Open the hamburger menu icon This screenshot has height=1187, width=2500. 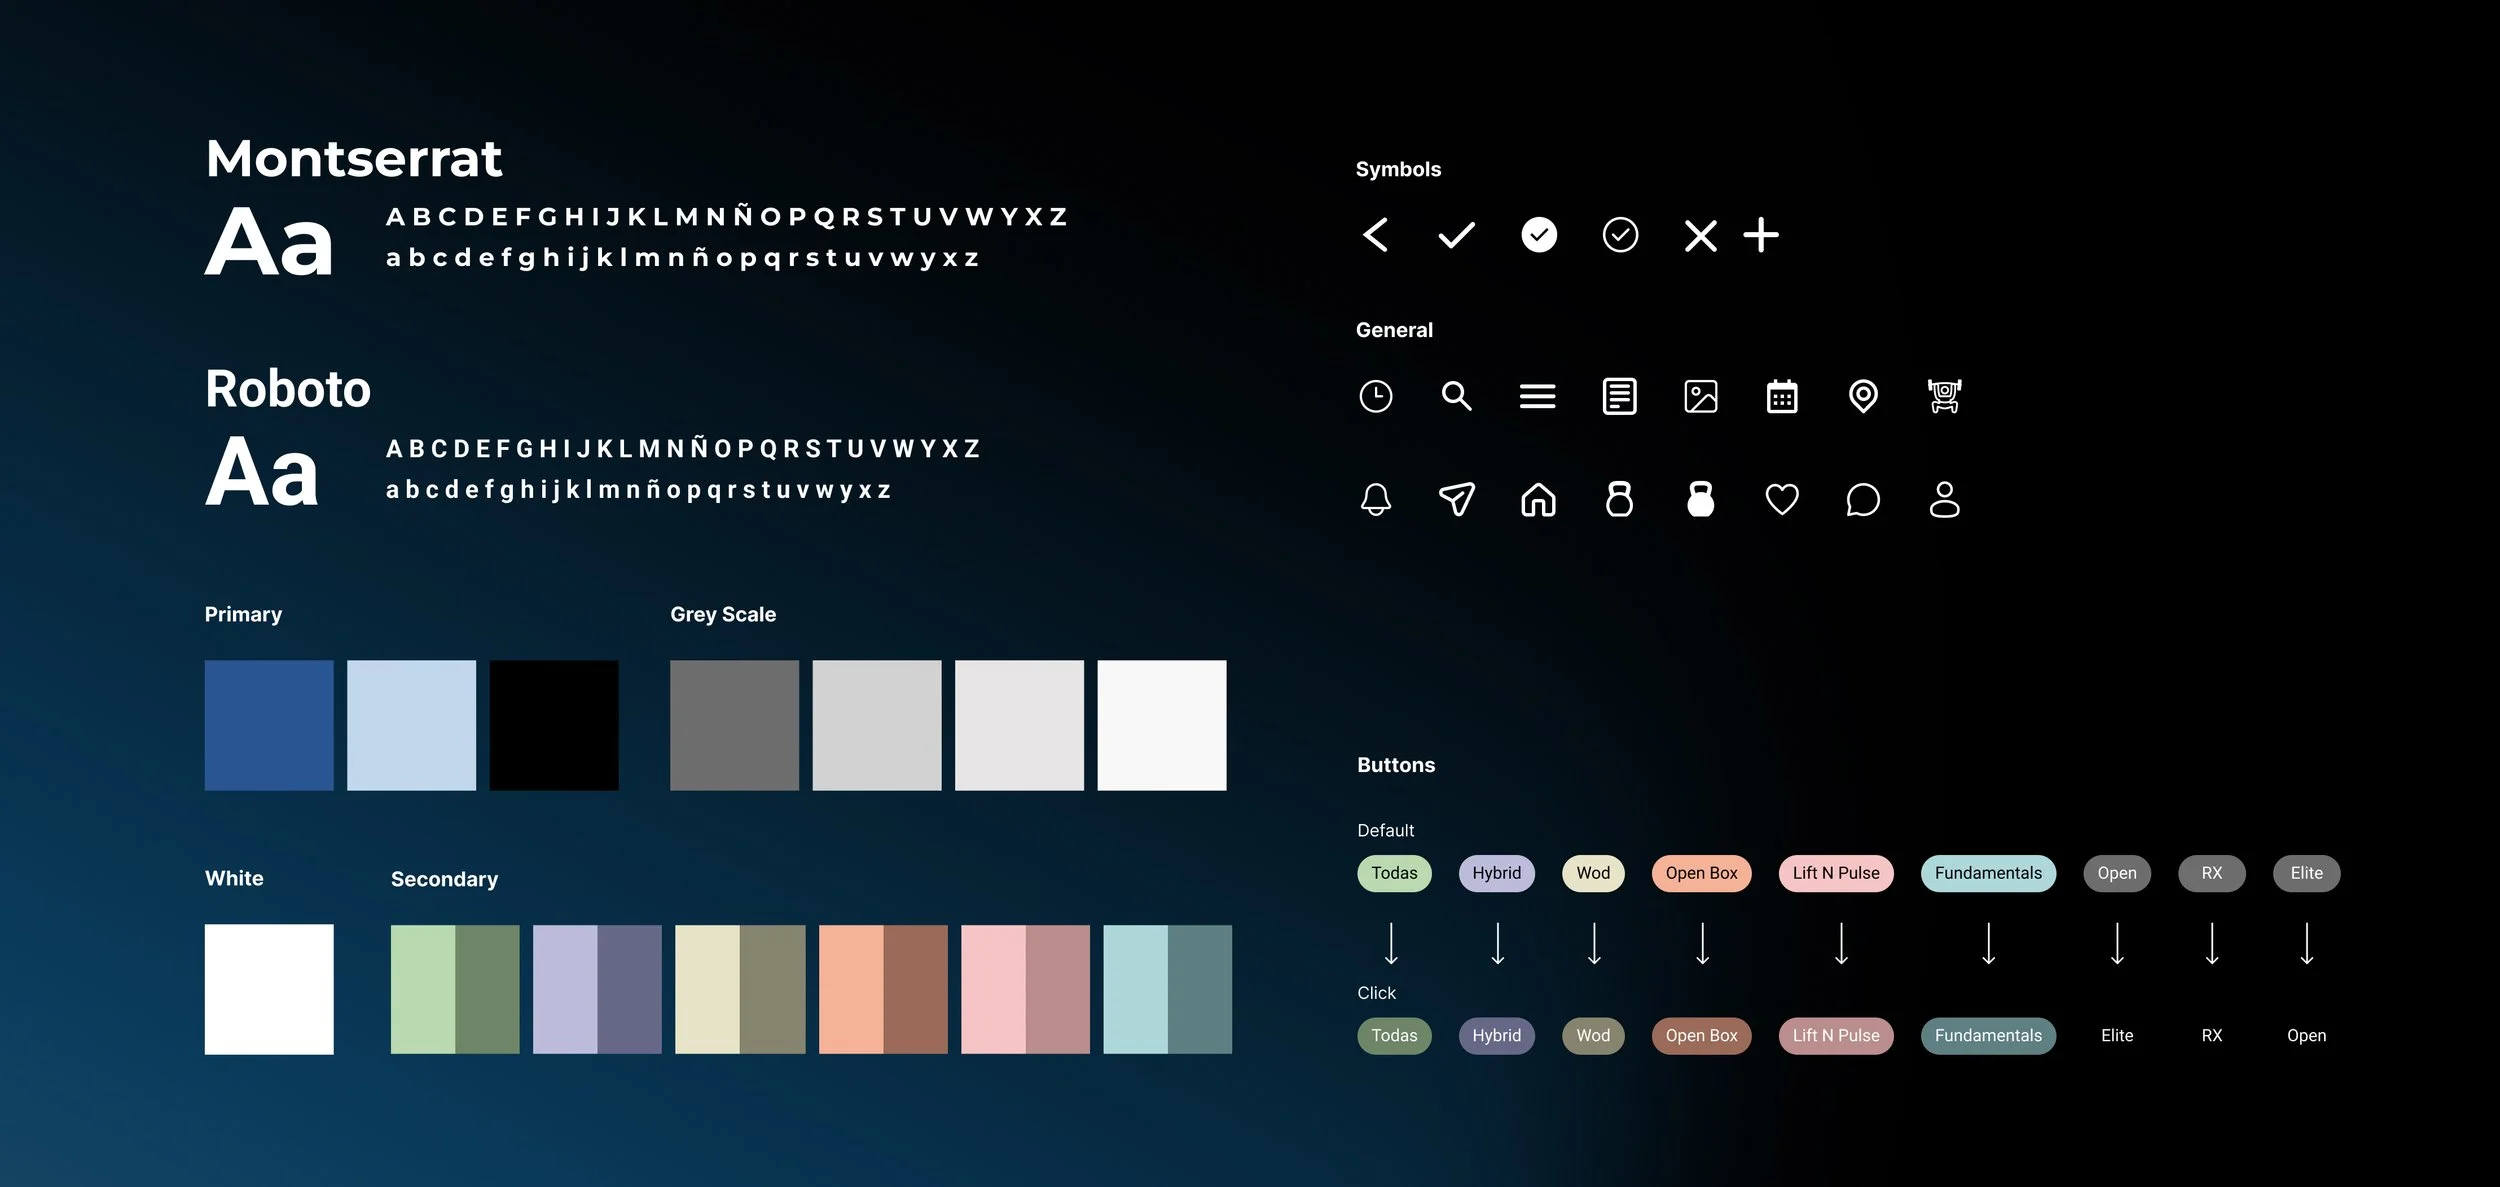(x=1537, y=396)
